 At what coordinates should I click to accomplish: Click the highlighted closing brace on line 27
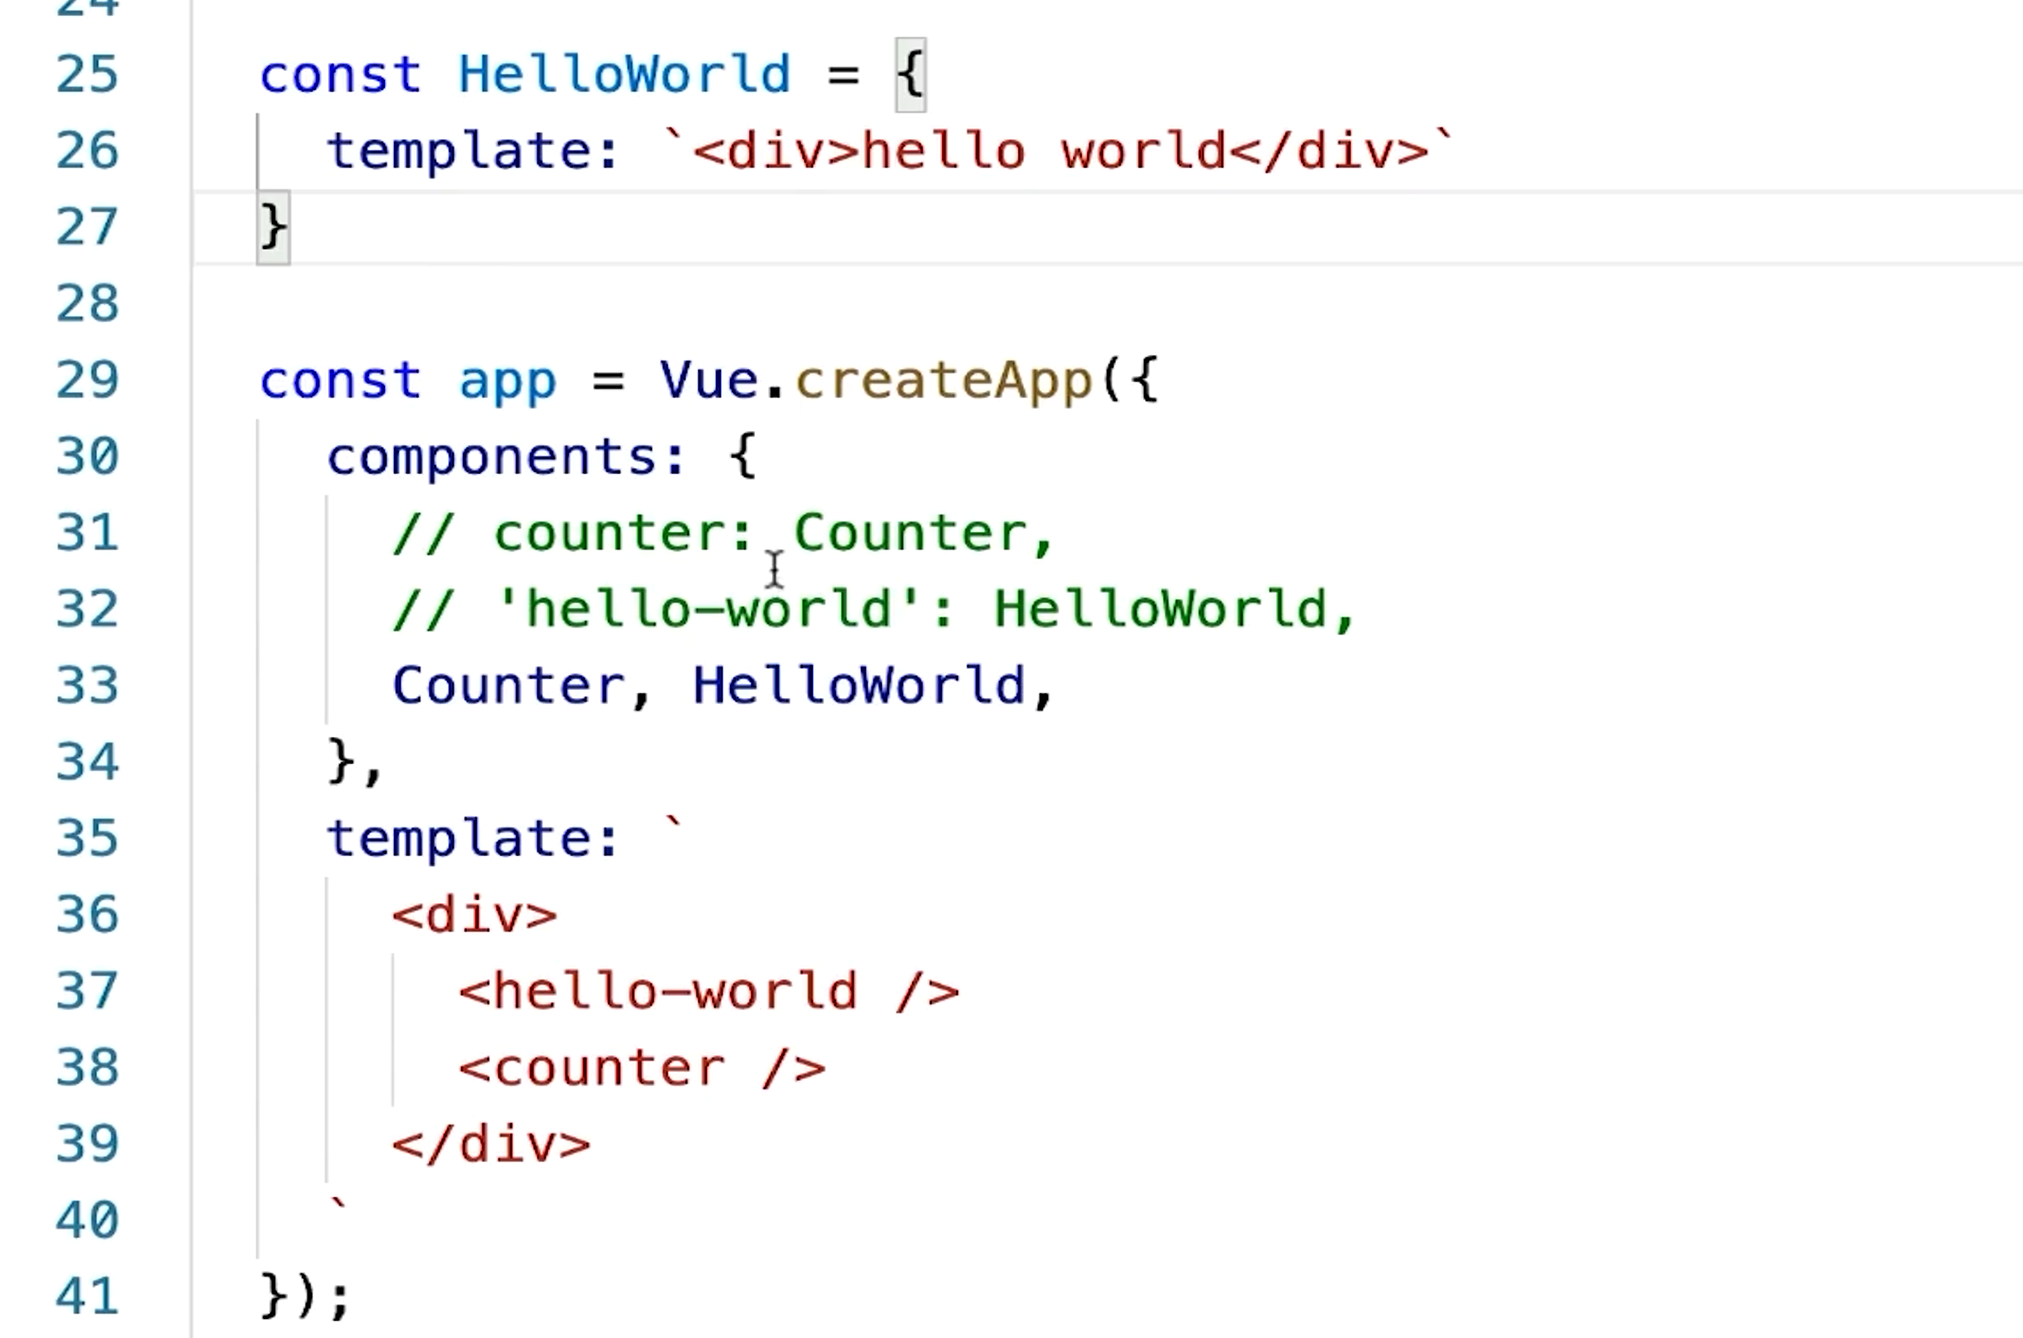click(273, 228)
